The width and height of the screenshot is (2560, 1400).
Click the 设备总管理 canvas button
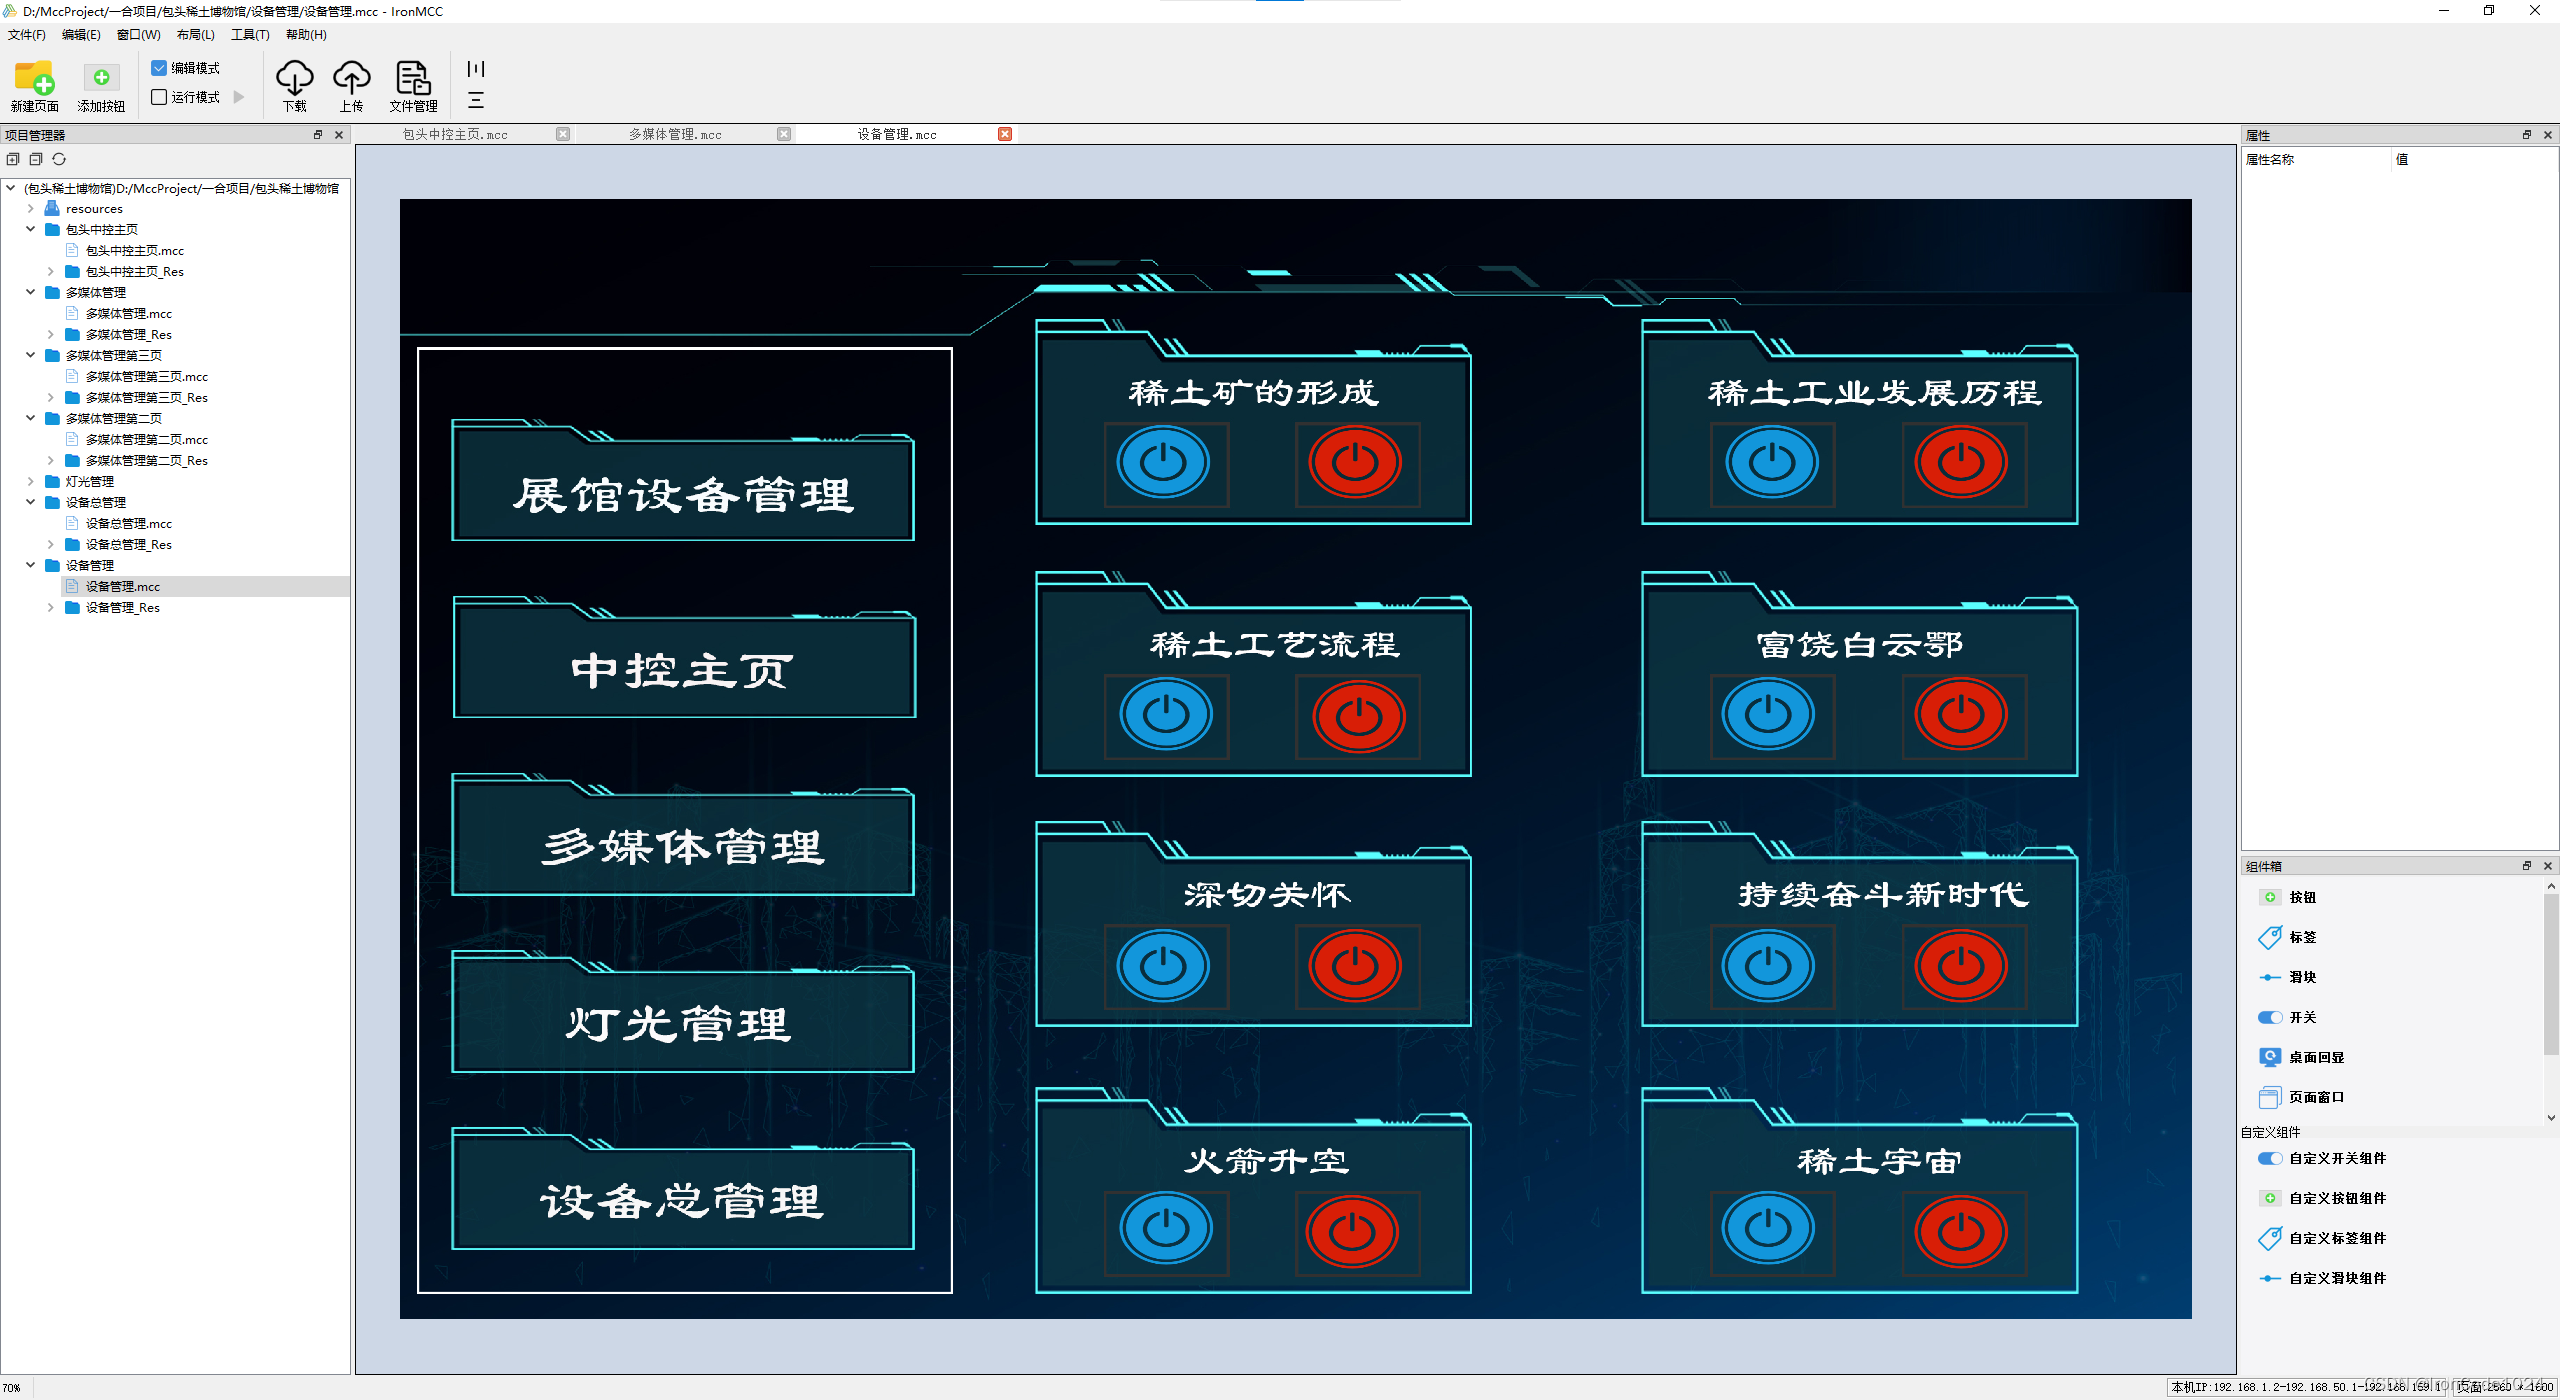pyautogui.click(x=683, y=1191)
